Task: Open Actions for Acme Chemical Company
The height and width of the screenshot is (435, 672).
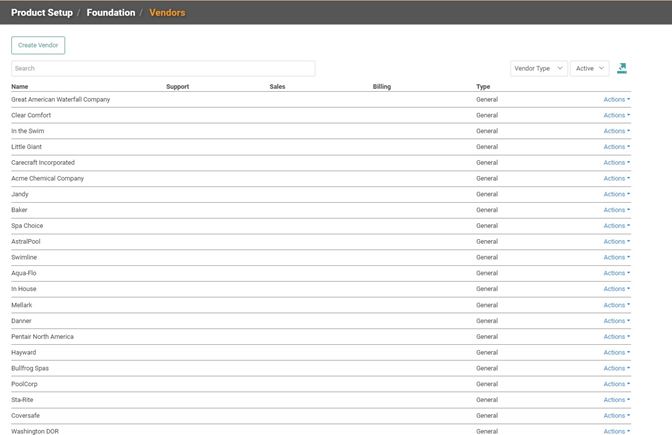Action: click(x=617, y=179)
